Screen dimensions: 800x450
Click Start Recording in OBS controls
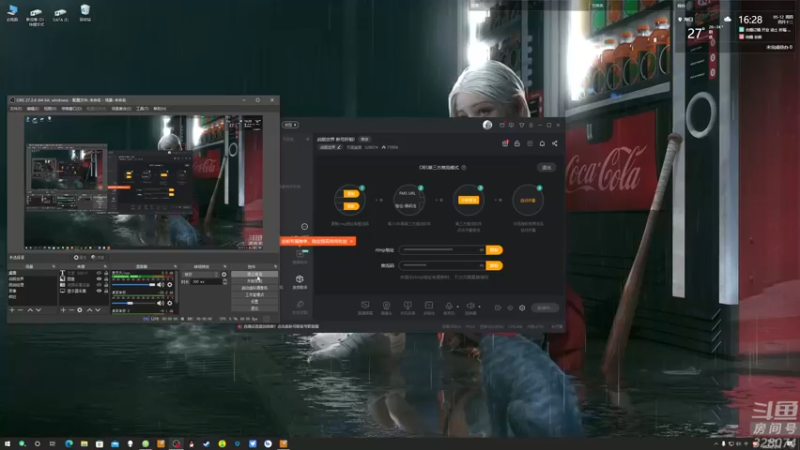(x=255, y=281)
